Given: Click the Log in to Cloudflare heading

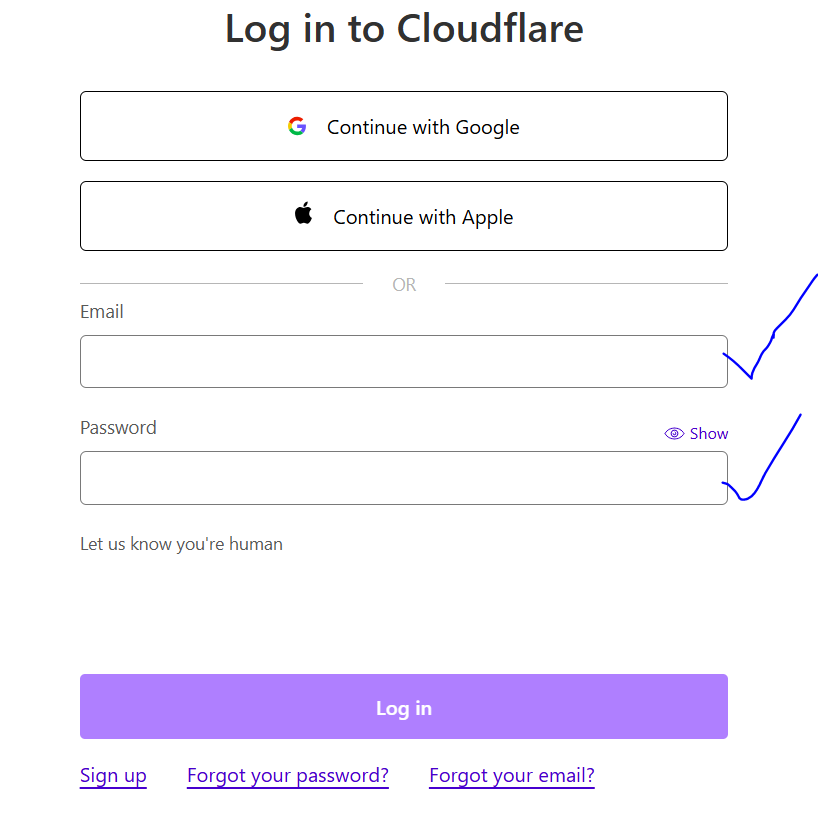Looking at the screenshot, I should point(404,29).
